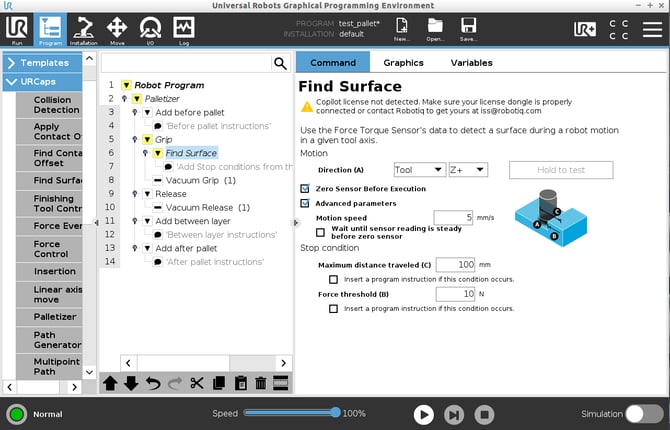Delete node with trash icon
The height and width of the screenshot is (430, 670).
[261, 383]
